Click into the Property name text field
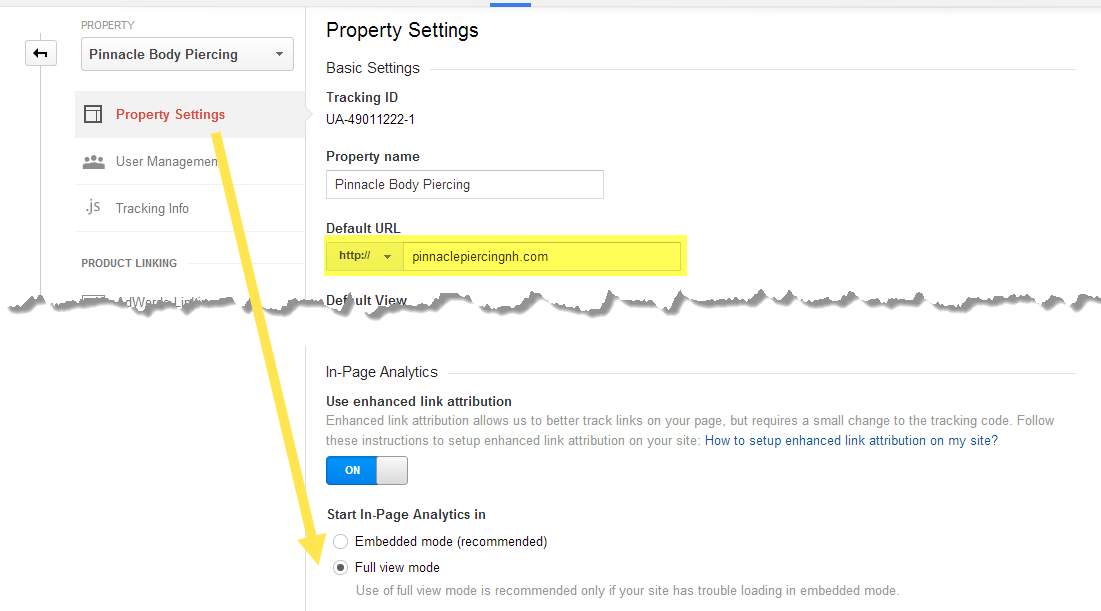 pyautogui.click(x=465, y=184)
